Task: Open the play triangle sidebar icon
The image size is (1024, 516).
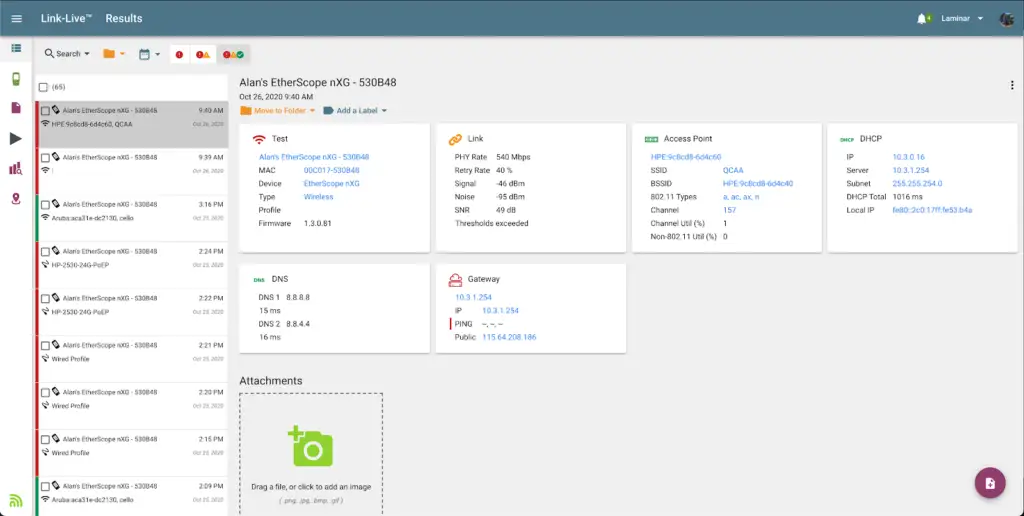Action: 16,138
